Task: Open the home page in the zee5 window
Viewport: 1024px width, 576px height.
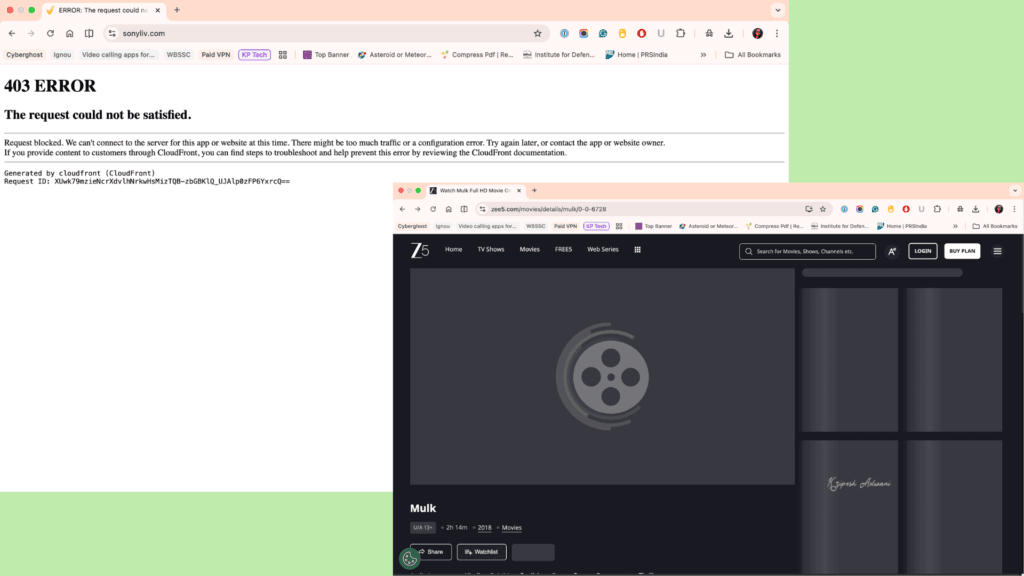Action: tap(449, 209)
